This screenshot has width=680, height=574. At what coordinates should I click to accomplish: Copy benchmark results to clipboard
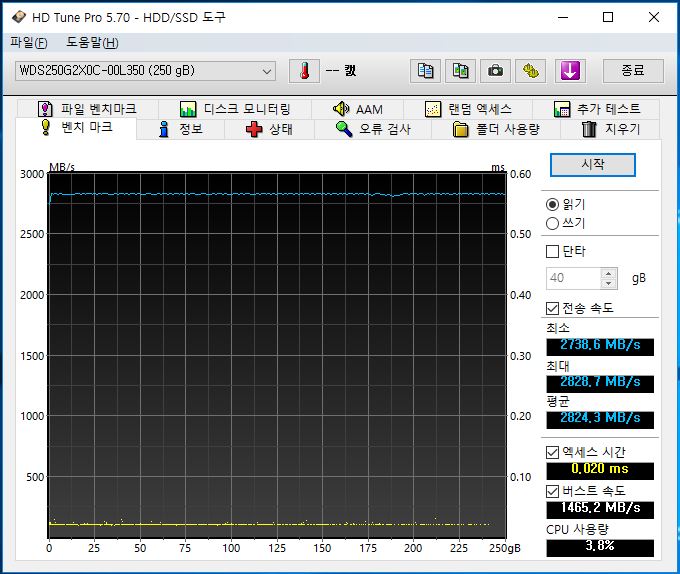pos(426,71)
